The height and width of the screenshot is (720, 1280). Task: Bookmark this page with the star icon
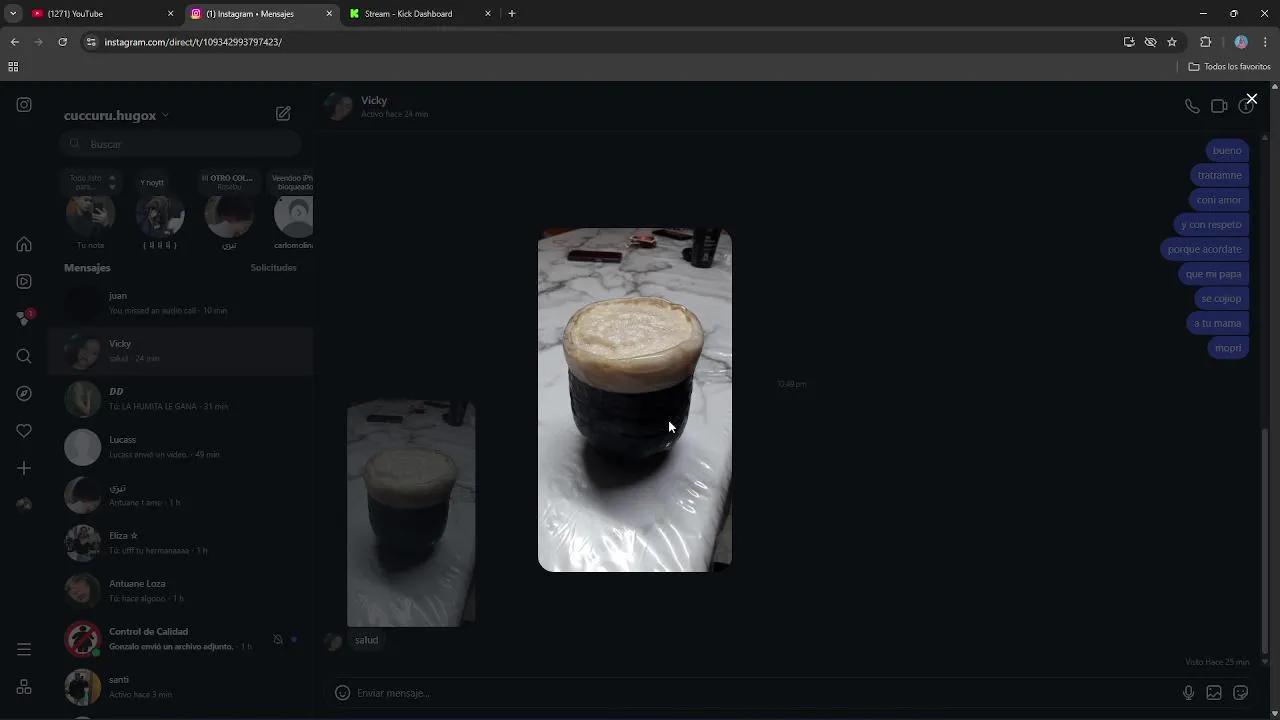1172,42
